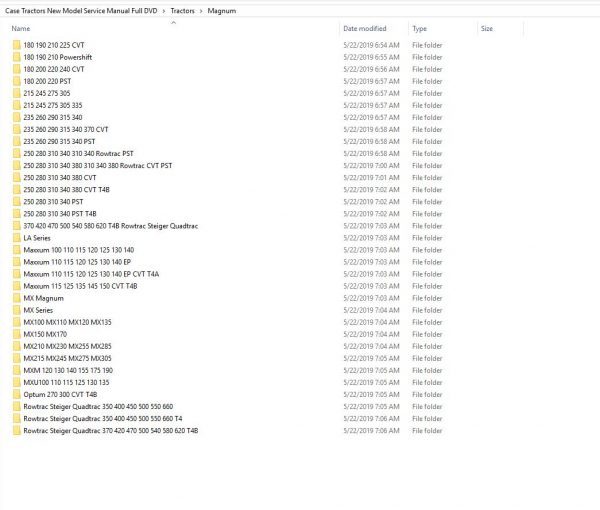Screen dimensions: 600x510
Task: Sort by the Size column header
Action: [x=487, y=29]
